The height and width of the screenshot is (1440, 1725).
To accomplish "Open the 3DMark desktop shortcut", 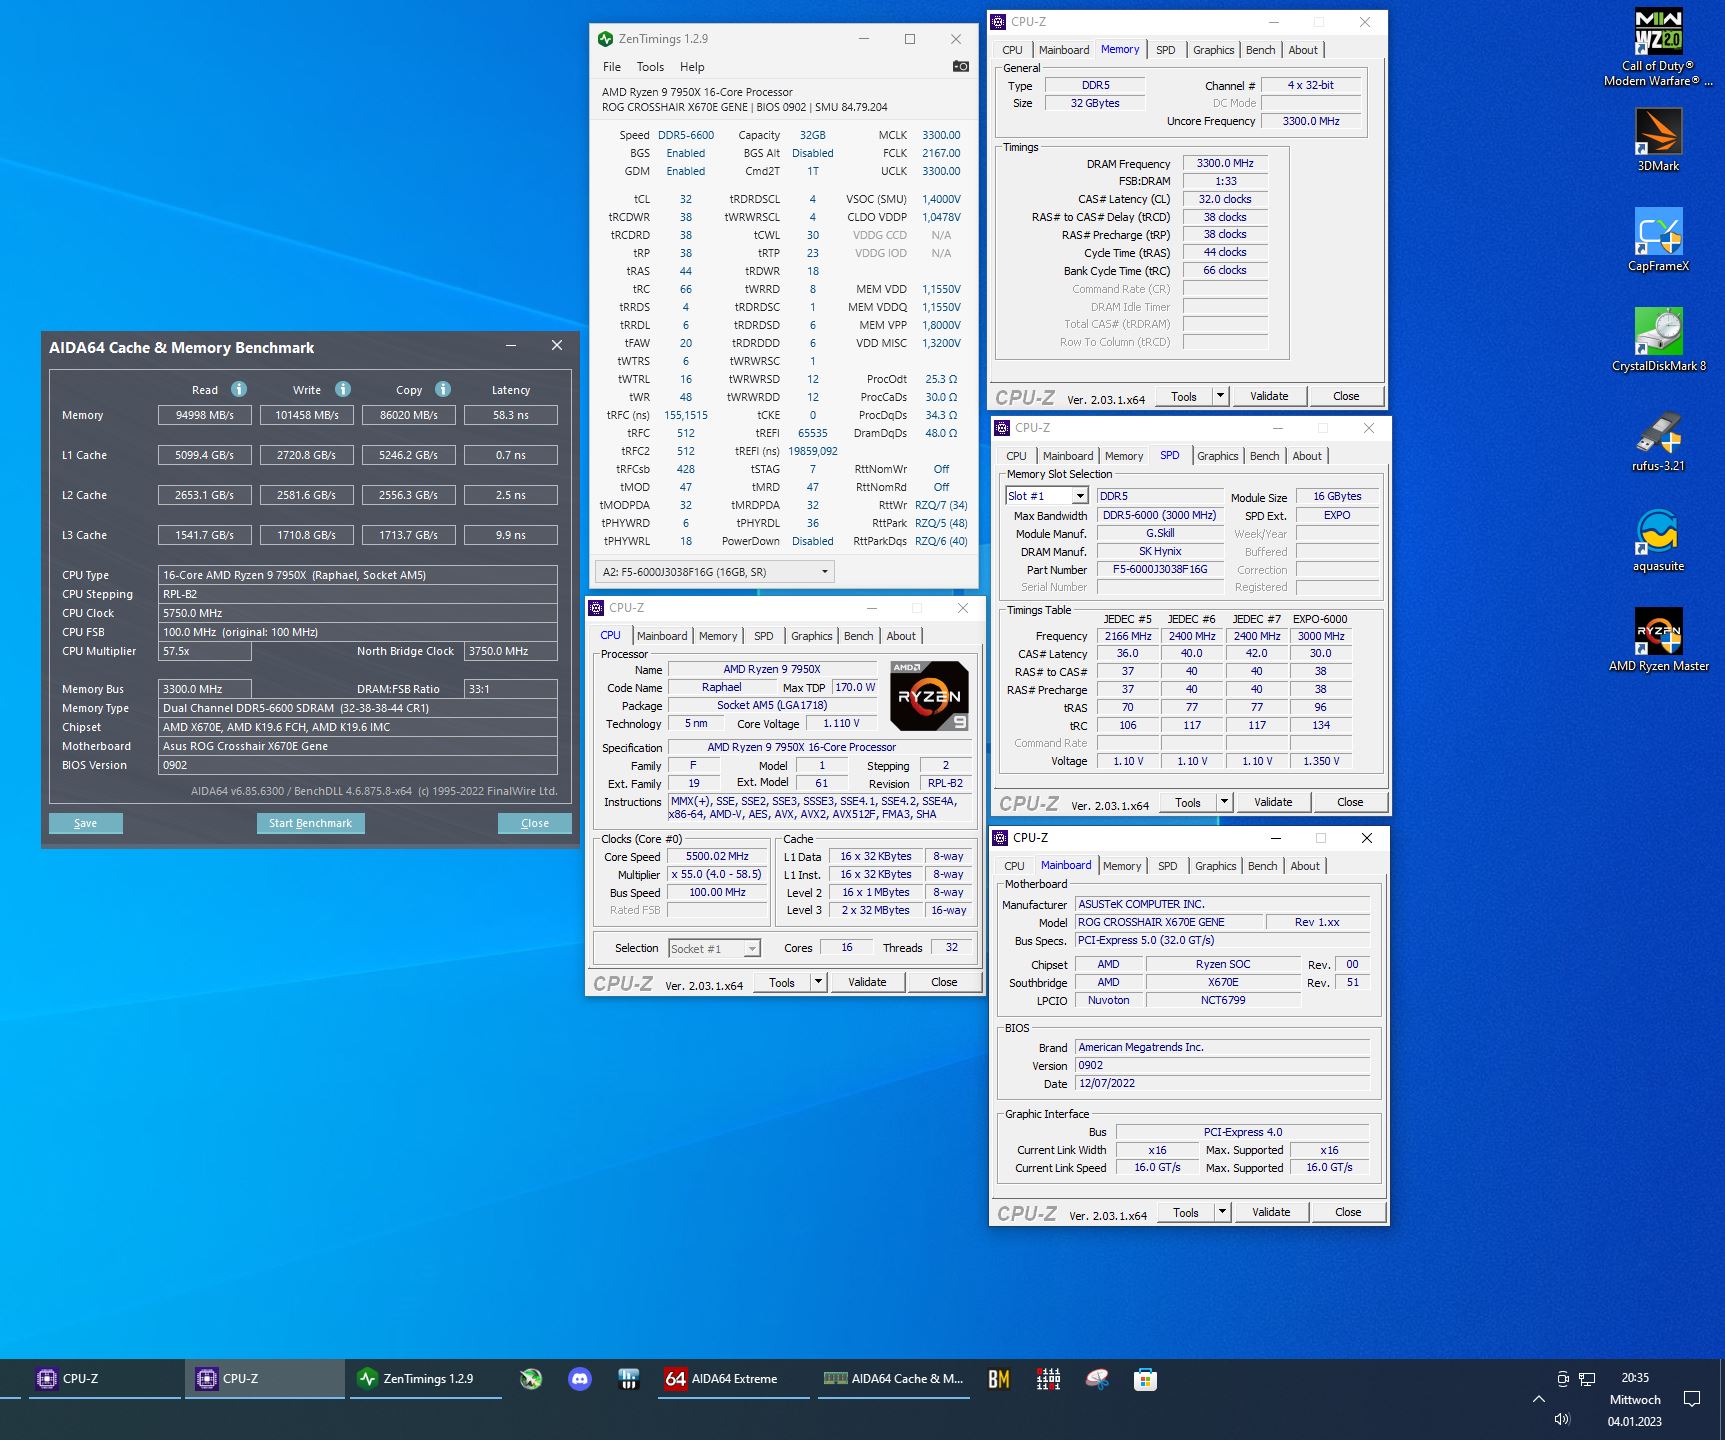I will [x=1658, y=140].
